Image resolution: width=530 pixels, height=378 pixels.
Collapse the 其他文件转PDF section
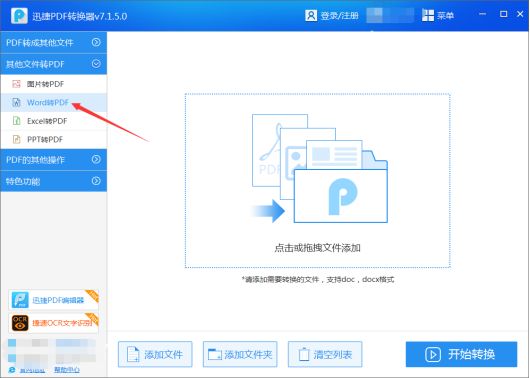click(x=54, y=64)
